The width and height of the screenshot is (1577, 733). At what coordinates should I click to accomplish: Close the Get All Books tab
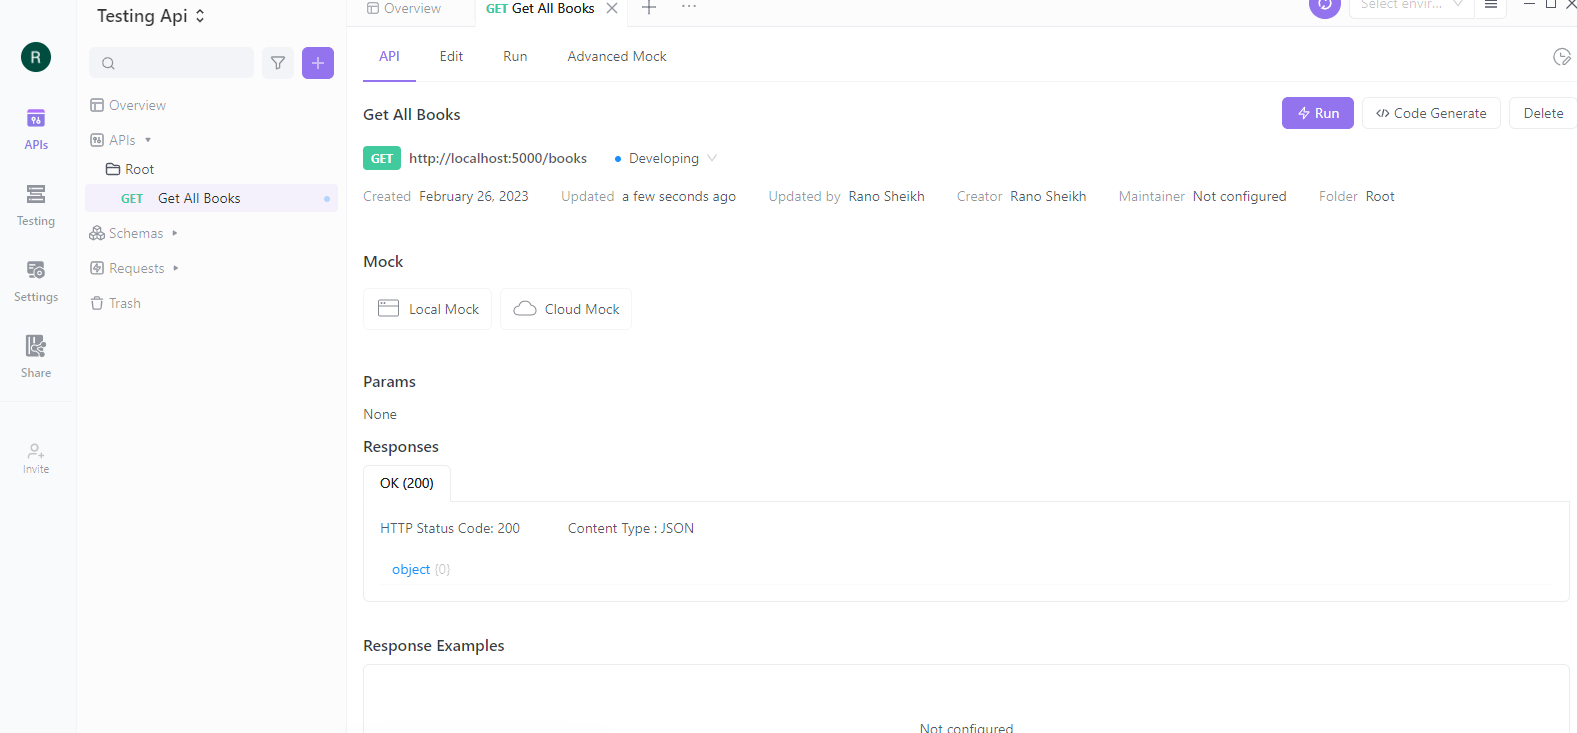tap(612, 8)
